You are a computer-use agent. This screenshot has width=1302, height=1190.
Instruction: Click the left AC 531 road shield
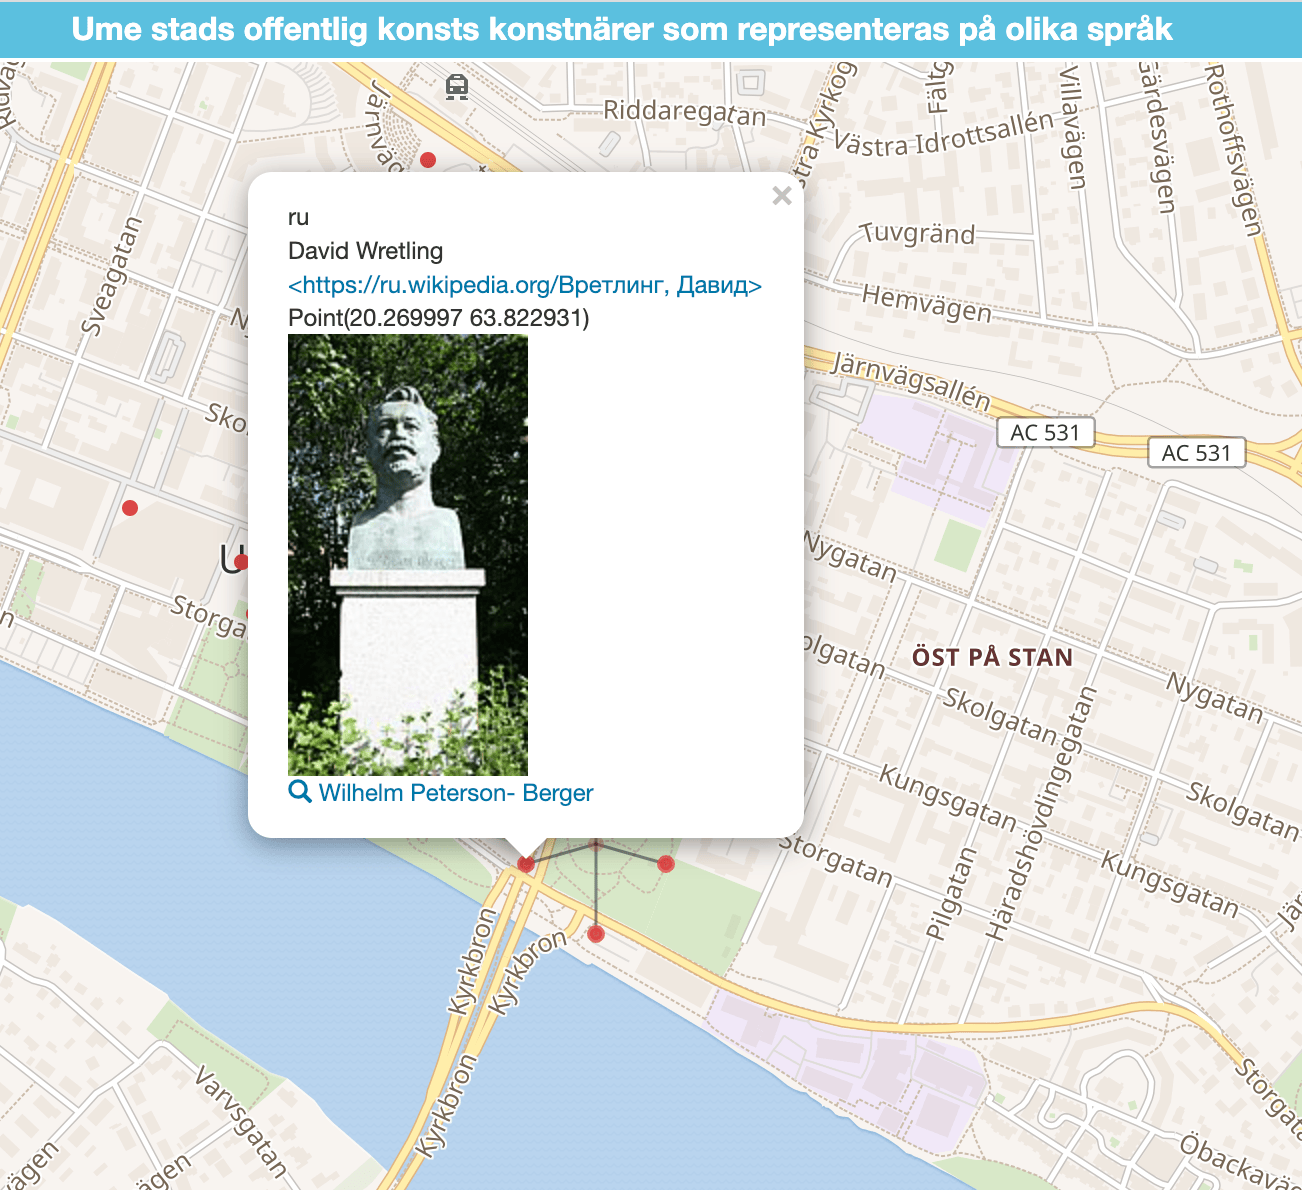[1045, 433]
